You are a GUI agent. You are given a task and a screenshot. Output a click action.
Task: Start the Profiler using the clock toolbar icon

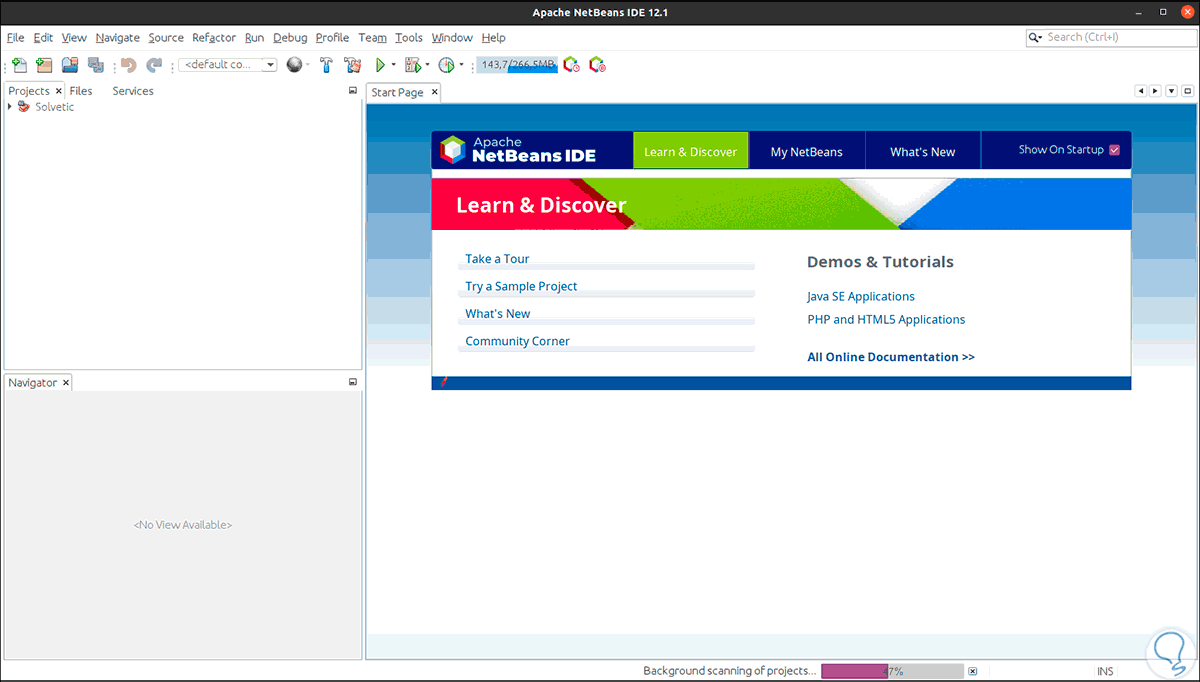(447, 64)
